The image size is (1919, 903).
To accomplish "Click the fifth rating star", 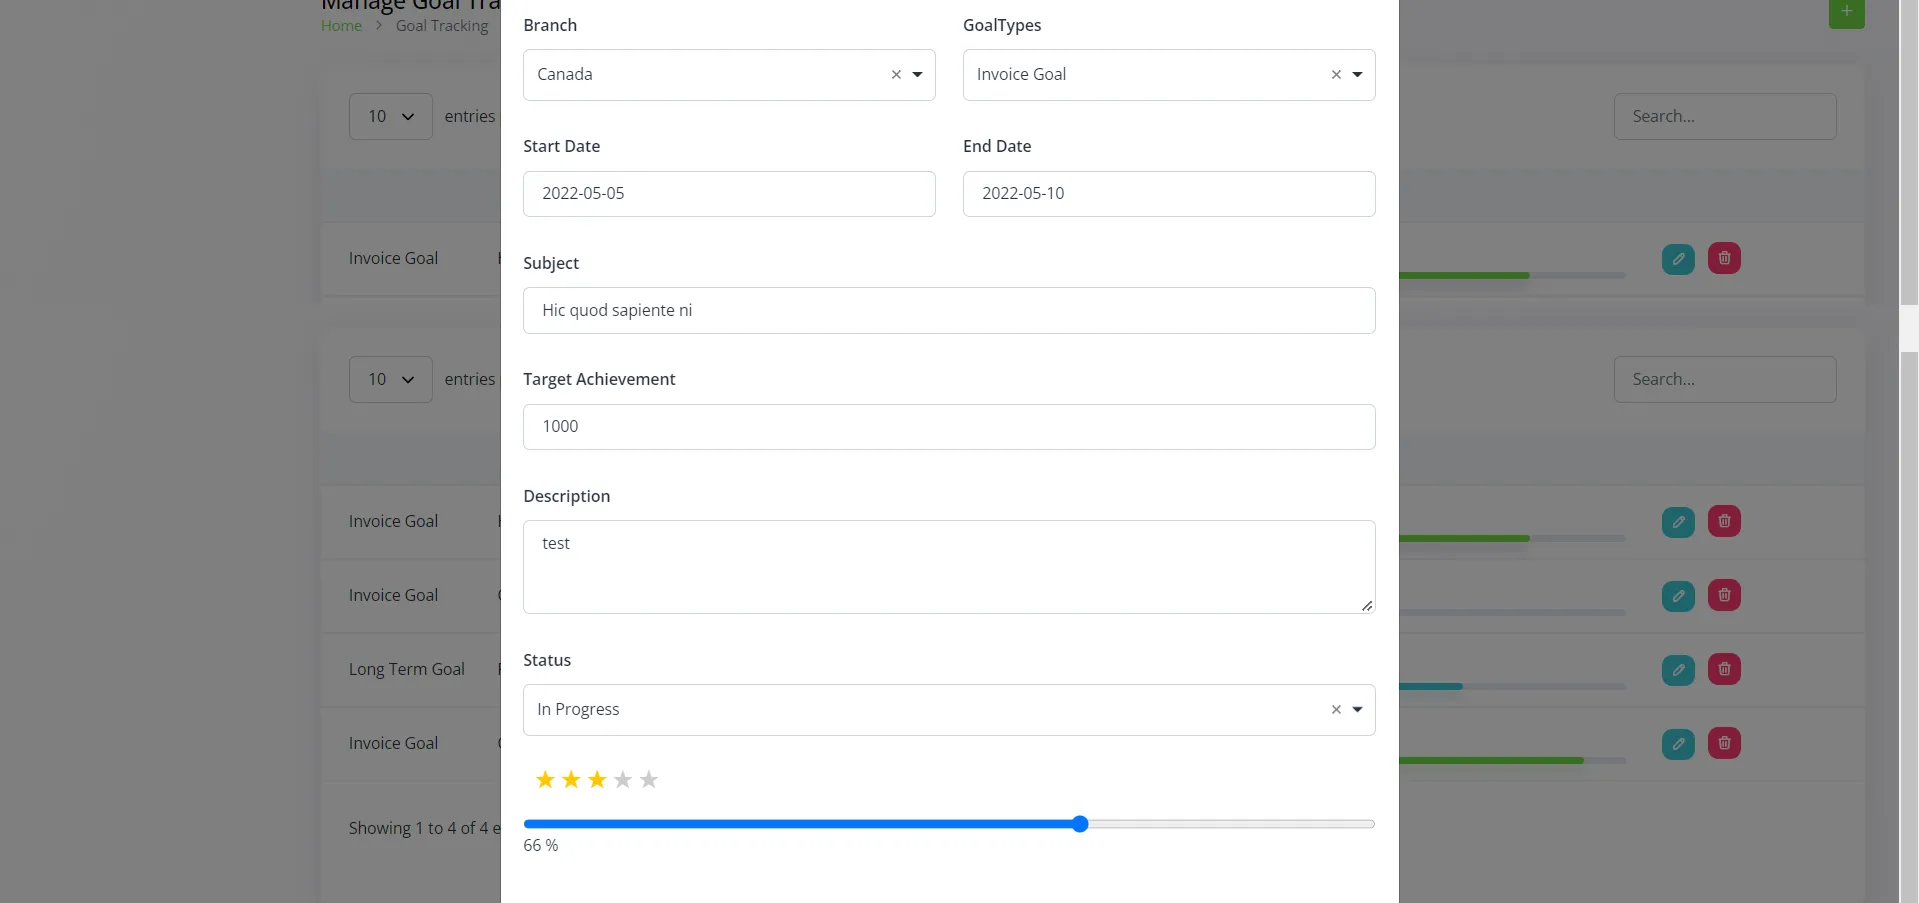I will [649, 780].
